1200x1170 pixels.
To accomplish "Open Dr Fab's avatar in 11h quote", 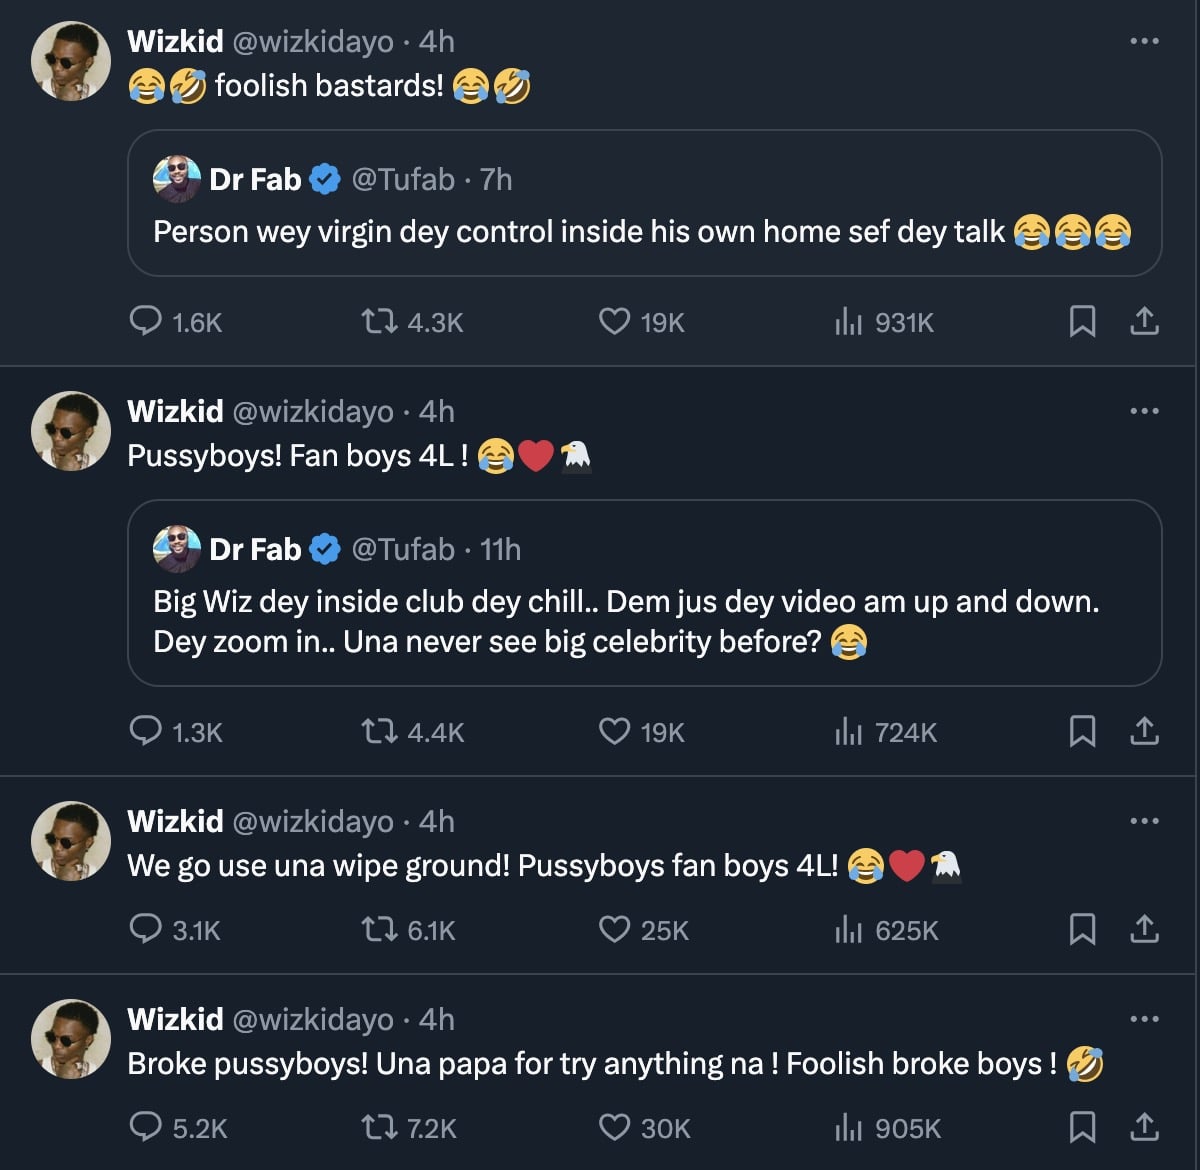I will (x=177, y=549).
